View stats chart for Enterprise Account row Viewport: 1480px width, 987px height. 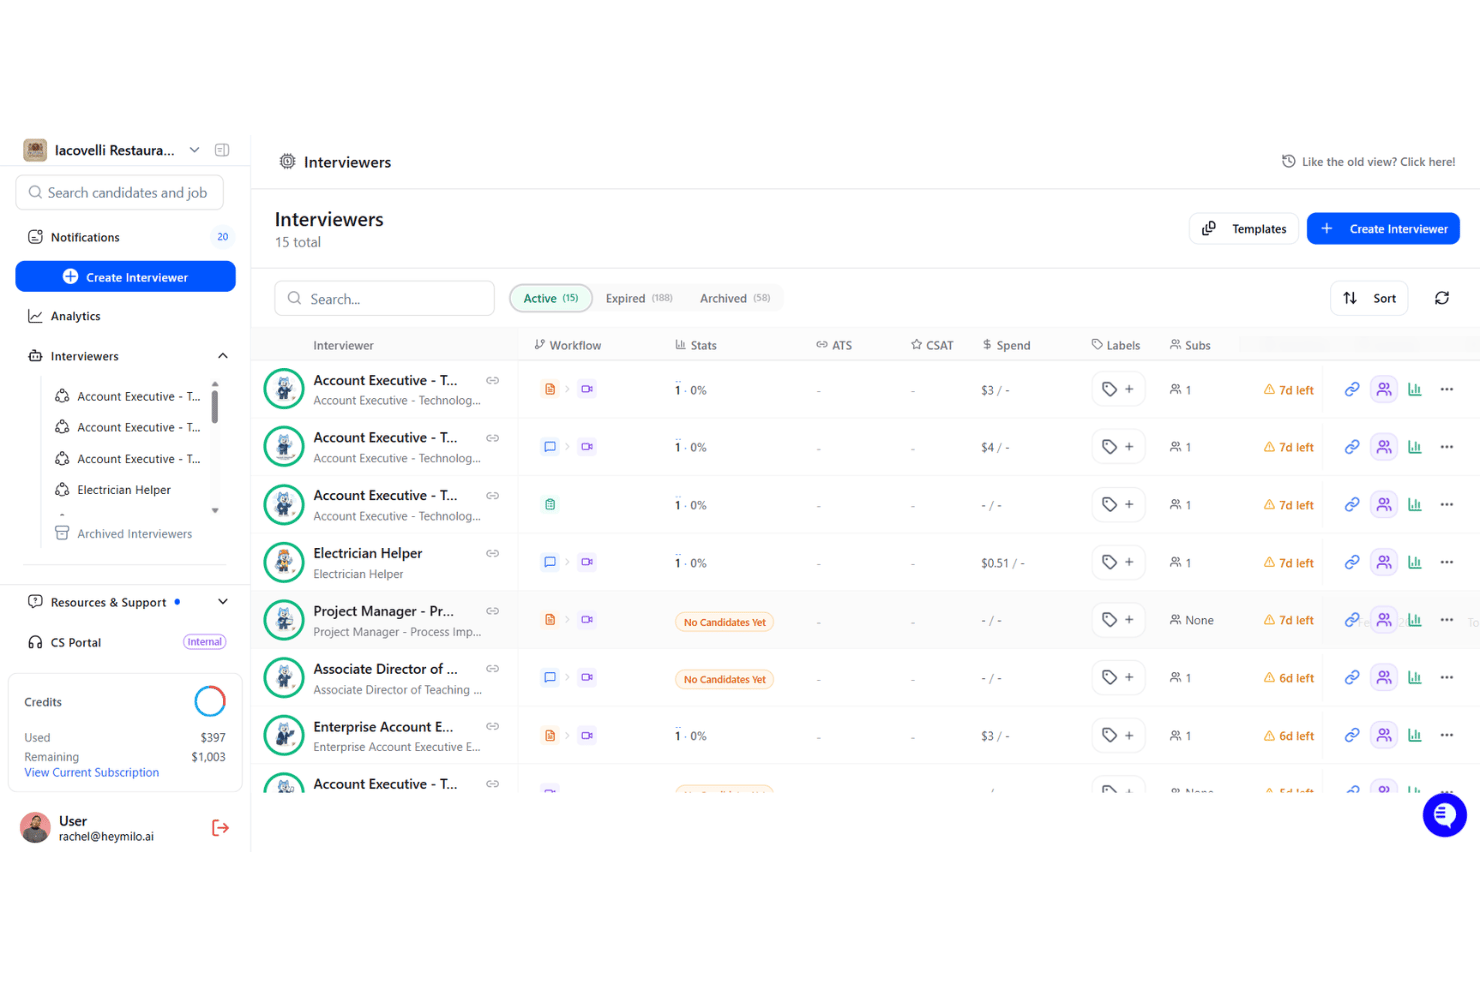[x=1414, y=735]
